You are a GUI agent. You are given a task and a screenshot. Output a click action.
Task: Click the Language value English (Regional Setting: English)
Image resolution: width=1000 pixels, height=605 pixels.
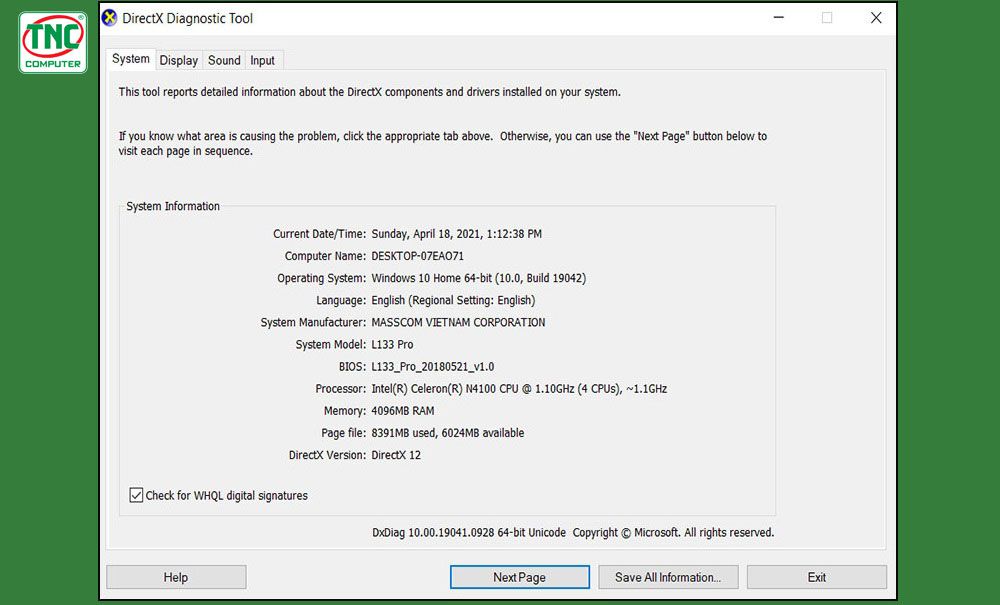coord(453,300)
